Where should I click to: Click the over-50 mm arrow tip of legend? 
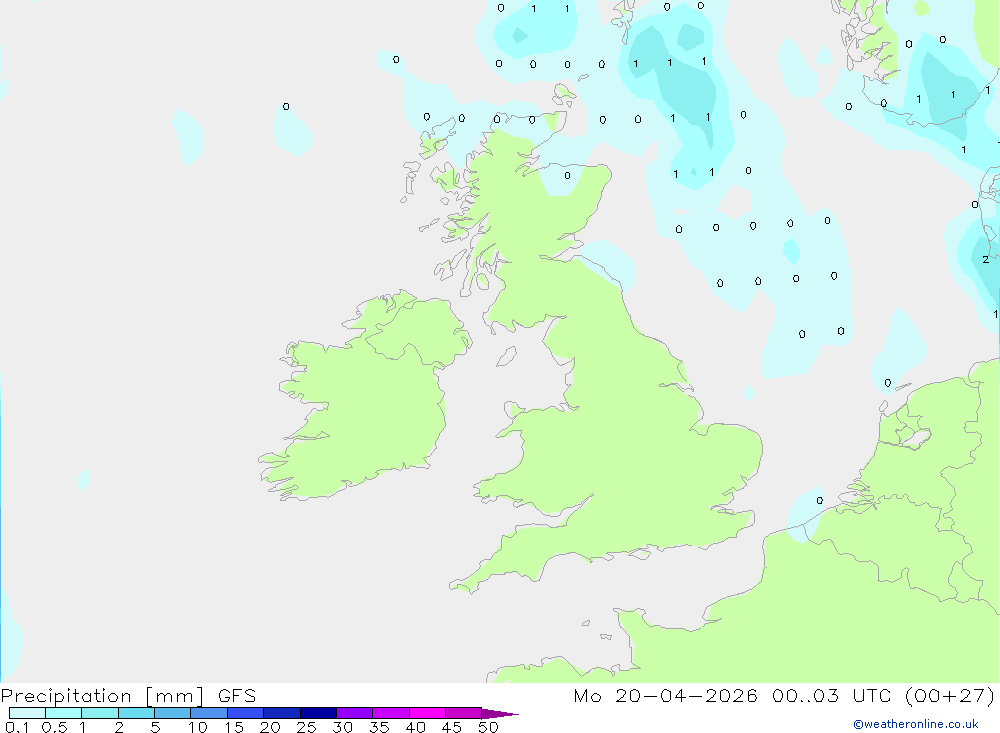pos(500,713)
